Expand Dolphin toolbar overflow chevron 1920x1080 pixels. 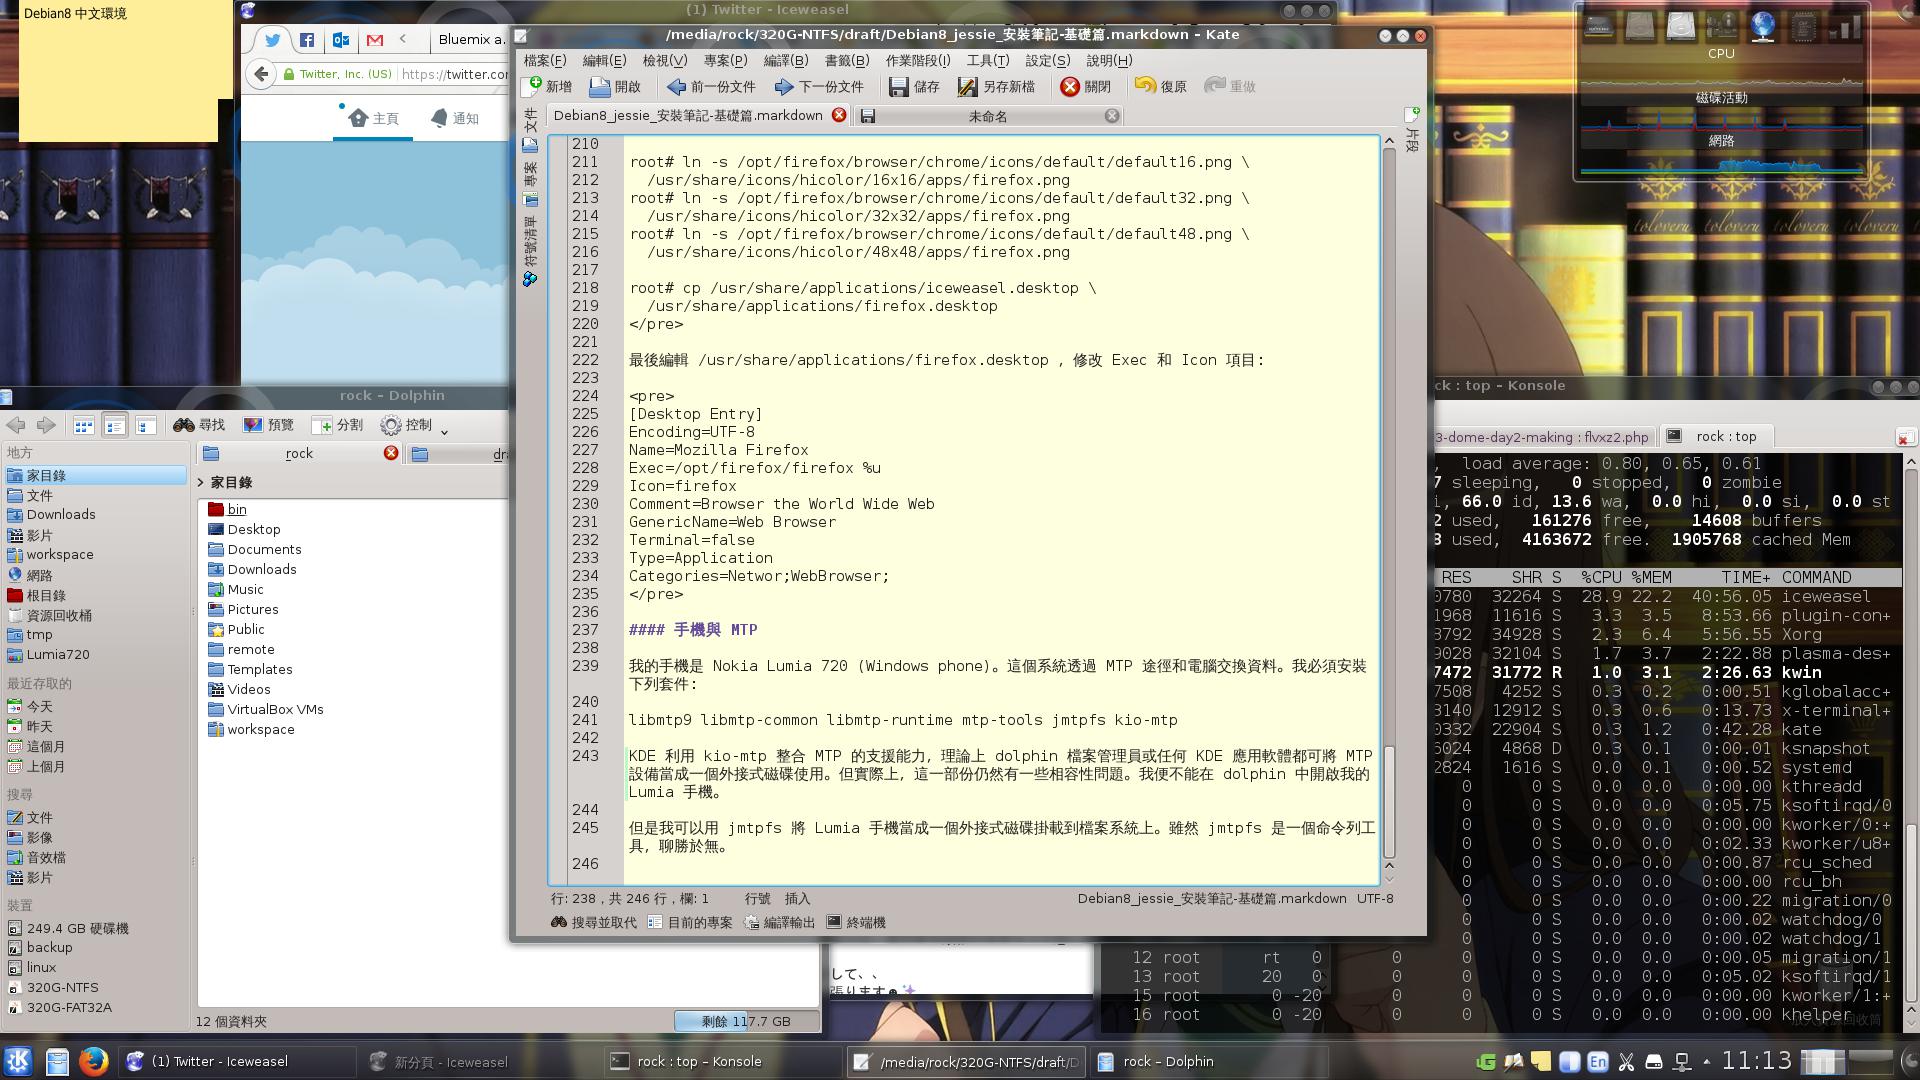(x=444, y=431)
